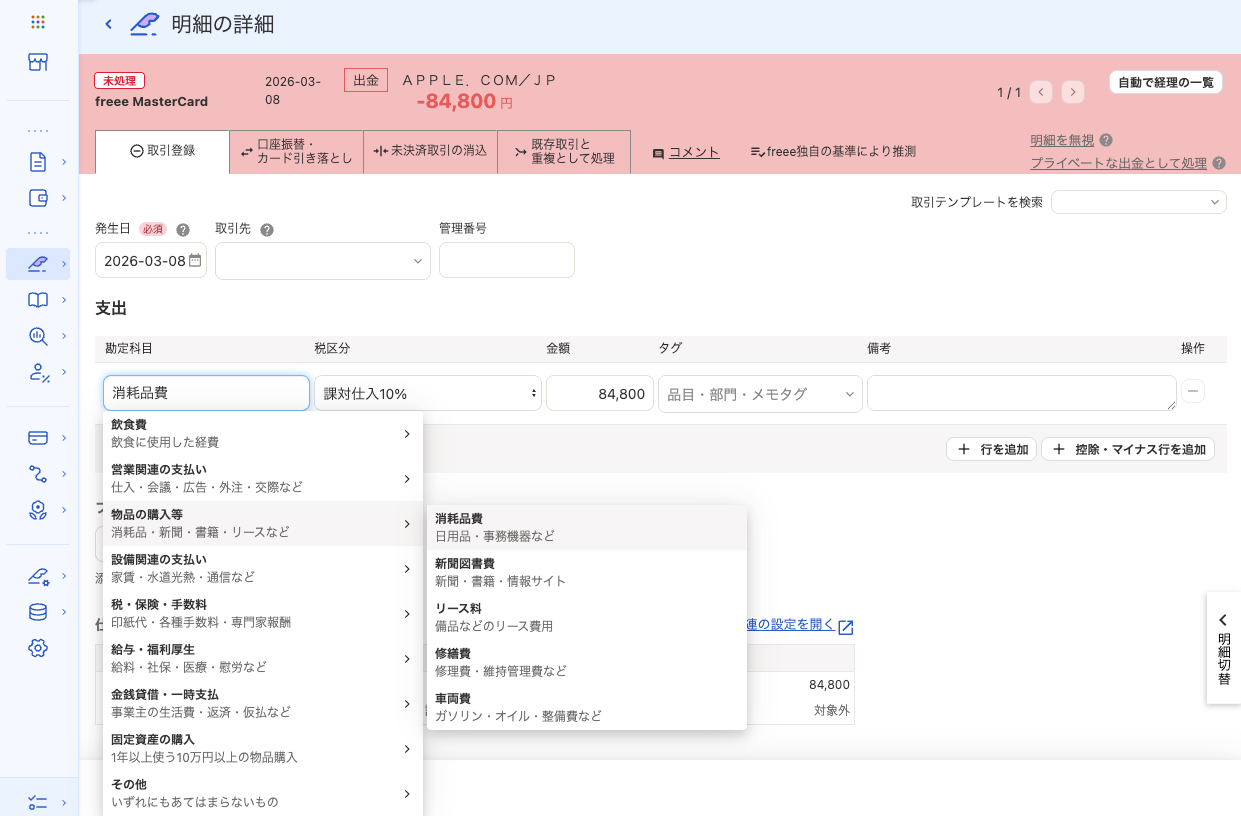Open the 取引テンプレートを検索 dropdown
The image size is (1241, 816).
(1139, 202)
